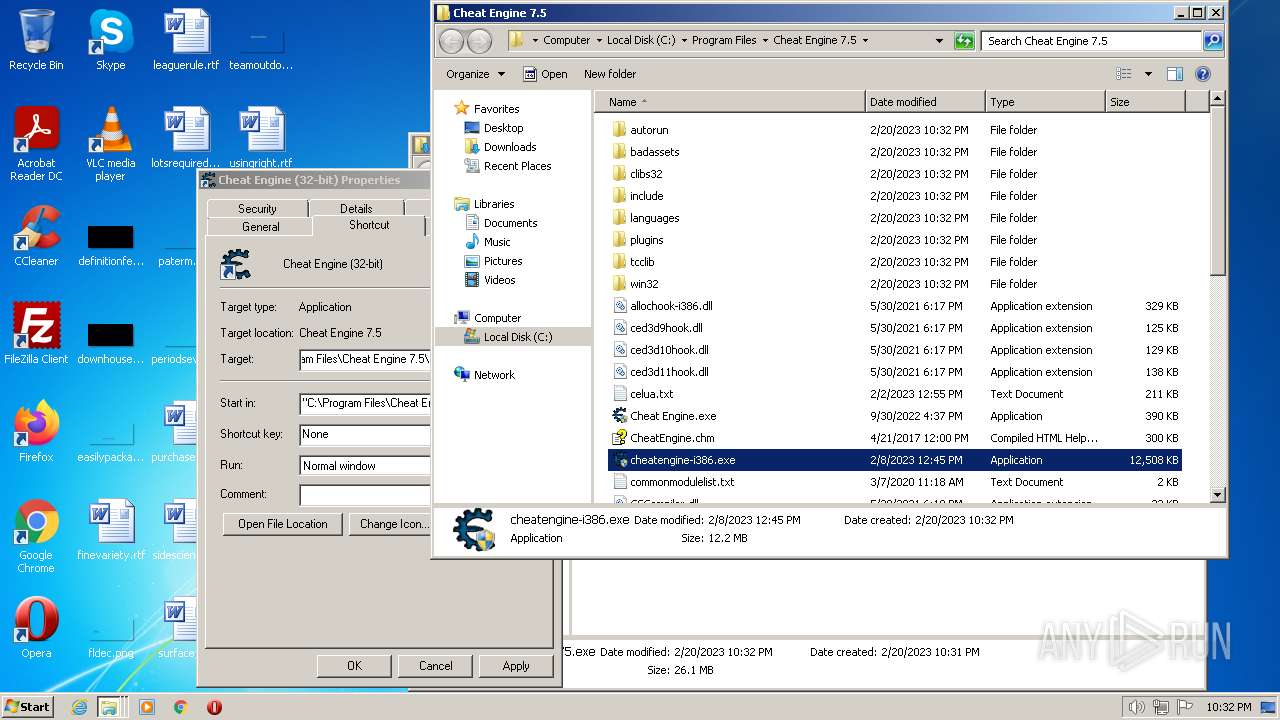Open Action Center flag tray icon
Screen dimensions: 1280x720
click(x=1185, y=707)
